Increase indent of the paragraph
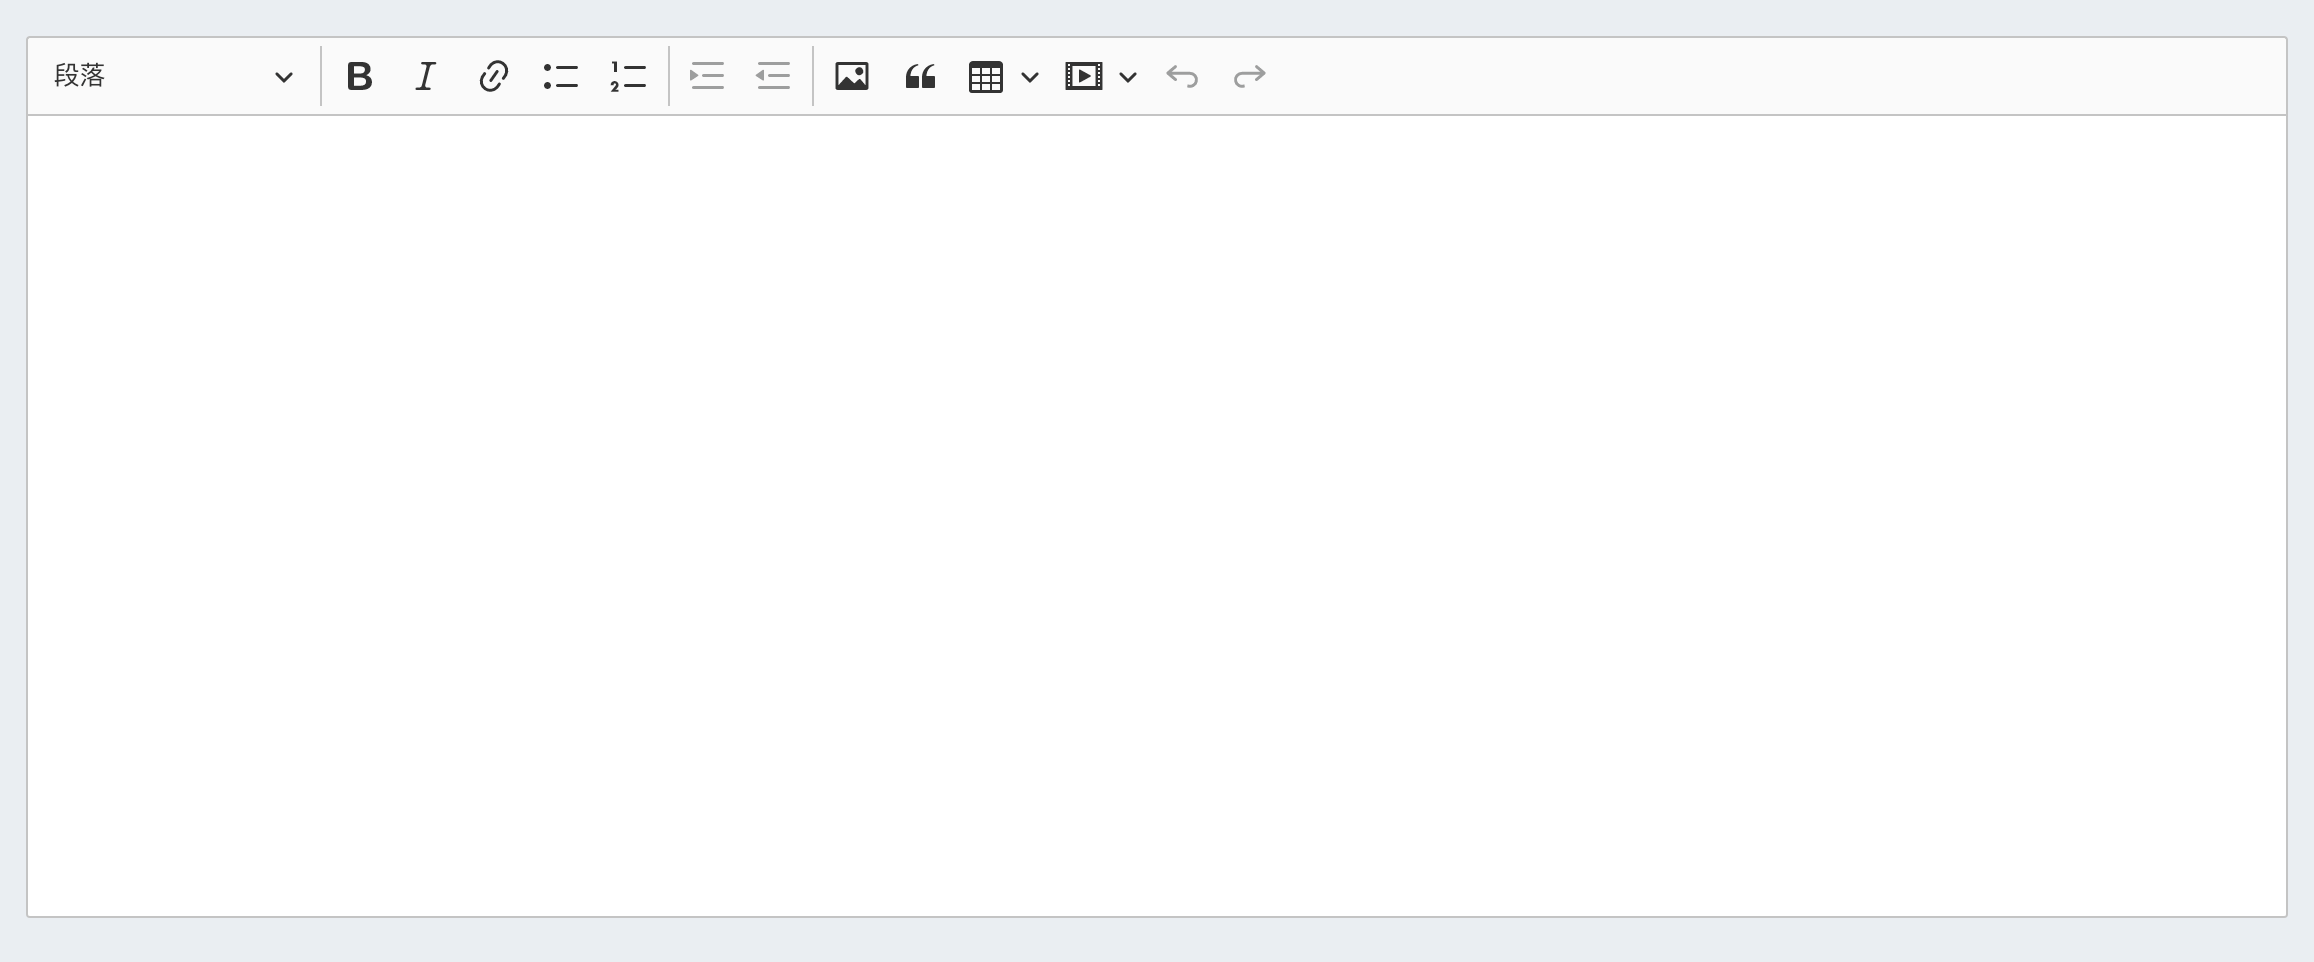Image resolution: width=2314 pixels, height=962 pixels. (x=707, y=76)
